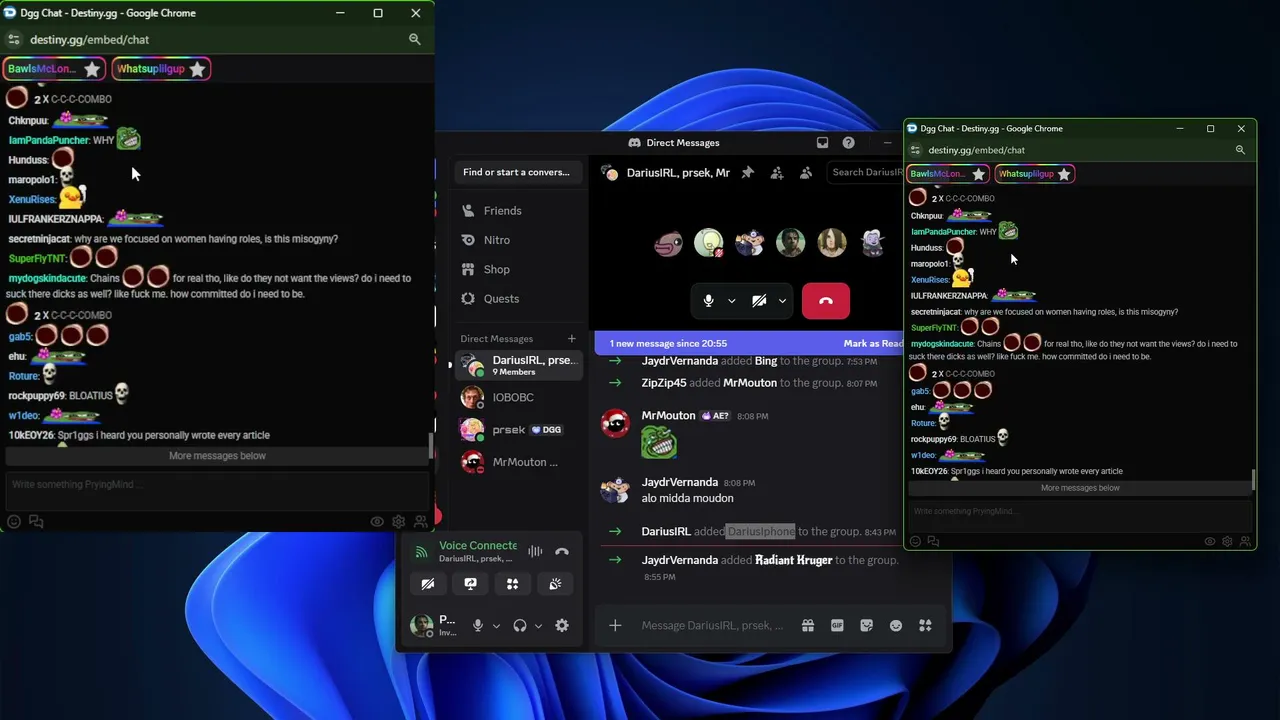Click zoom magnifier in left Chrome address bar

414,39
